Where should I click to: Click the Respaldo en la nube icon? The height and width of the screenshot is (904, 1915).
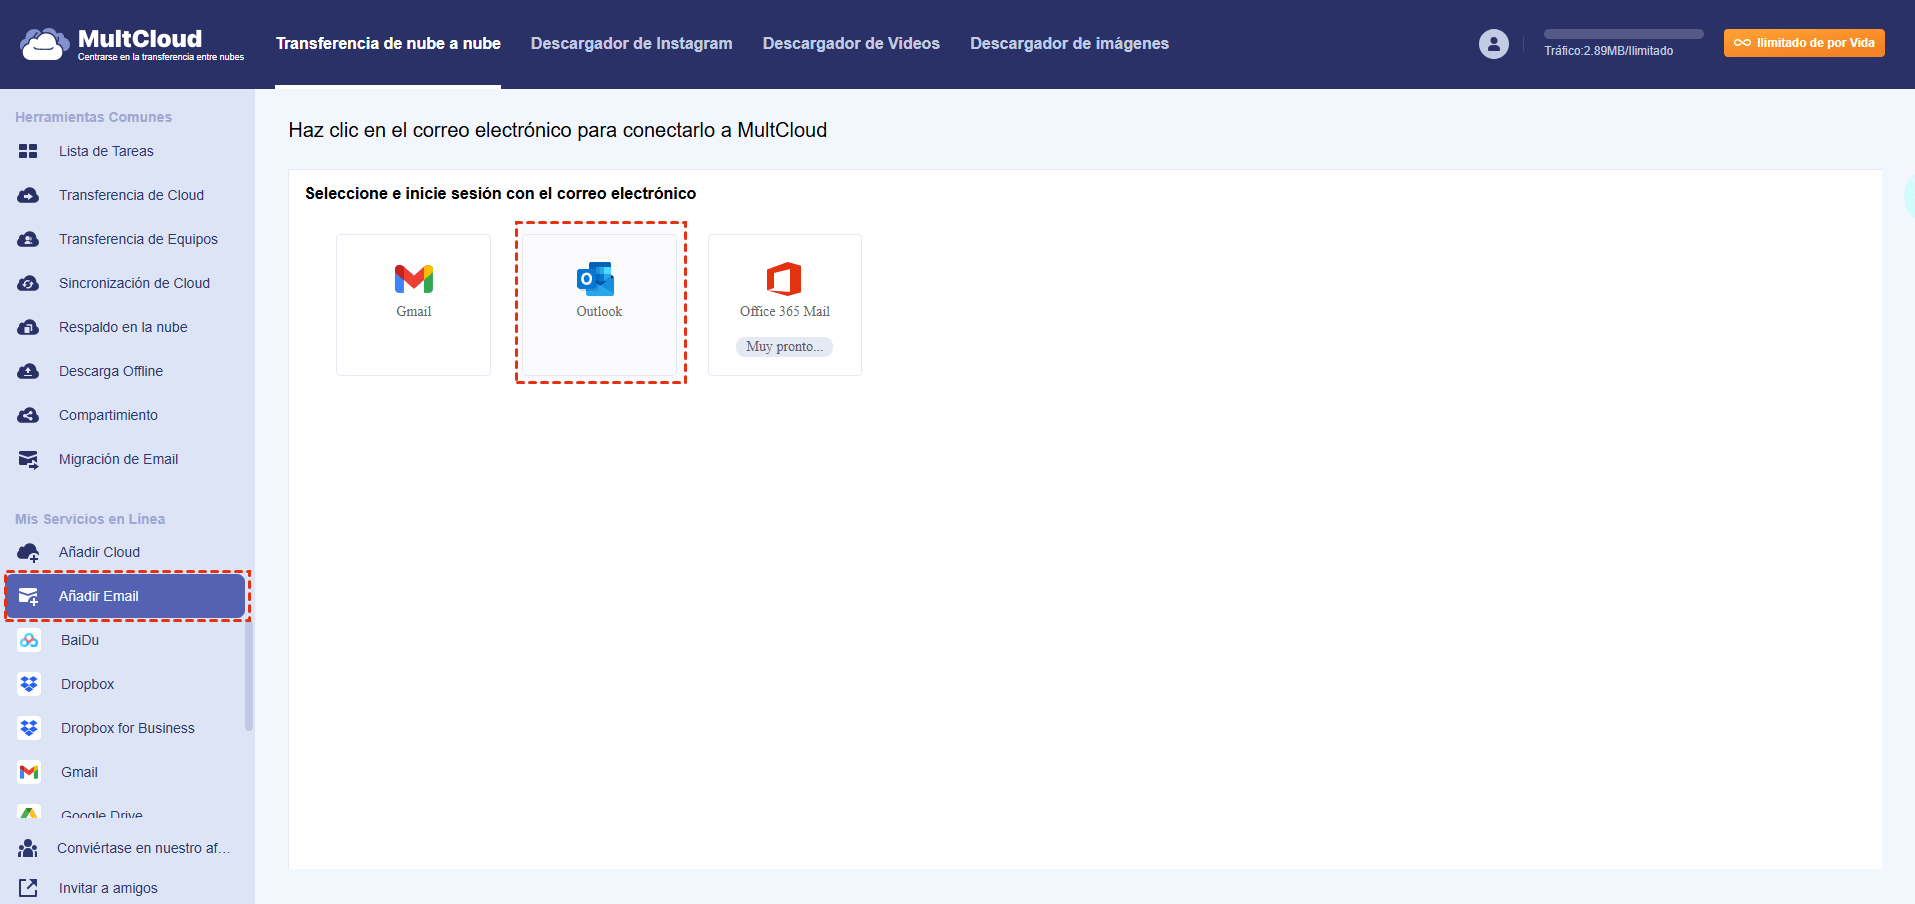(x=28, y=327)
